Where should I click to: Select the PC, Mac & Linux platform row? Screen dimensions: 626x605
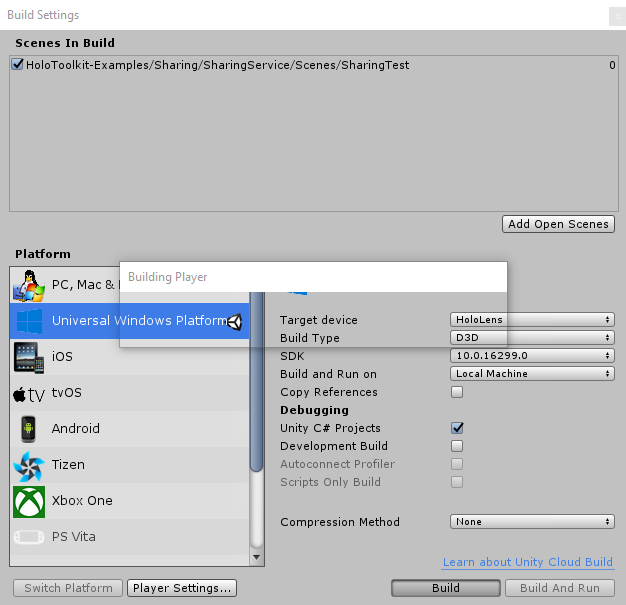130,285
